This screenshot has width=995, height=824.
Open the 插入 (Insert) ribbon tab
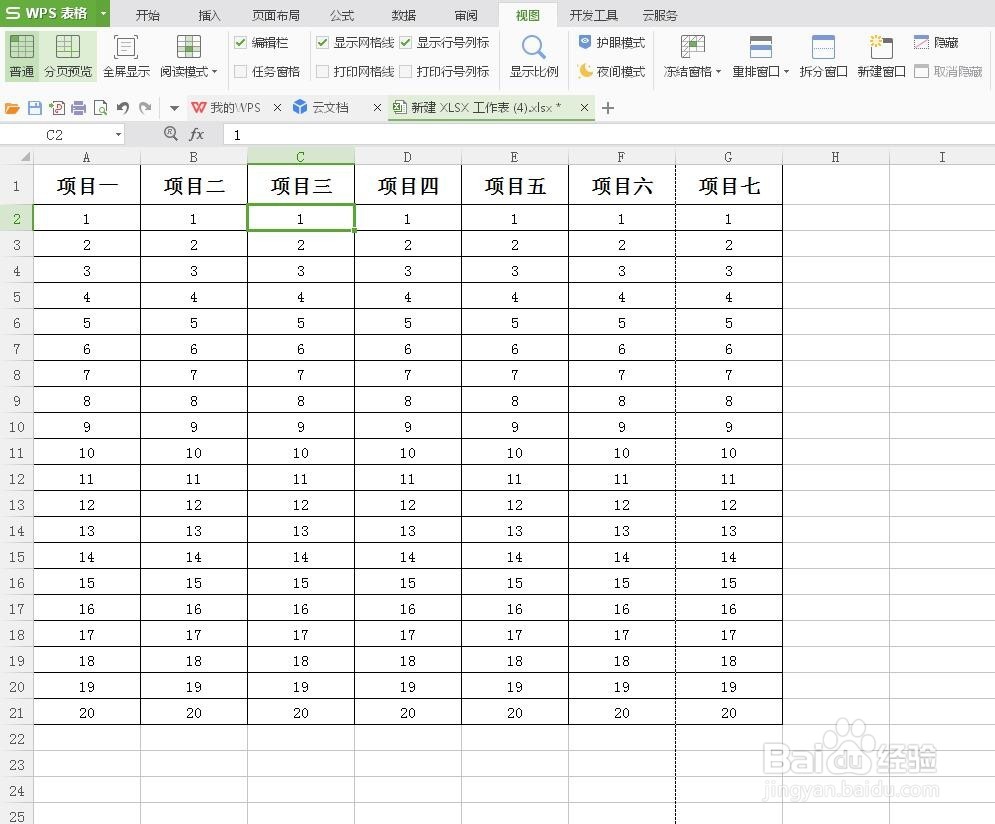[209, 15]
